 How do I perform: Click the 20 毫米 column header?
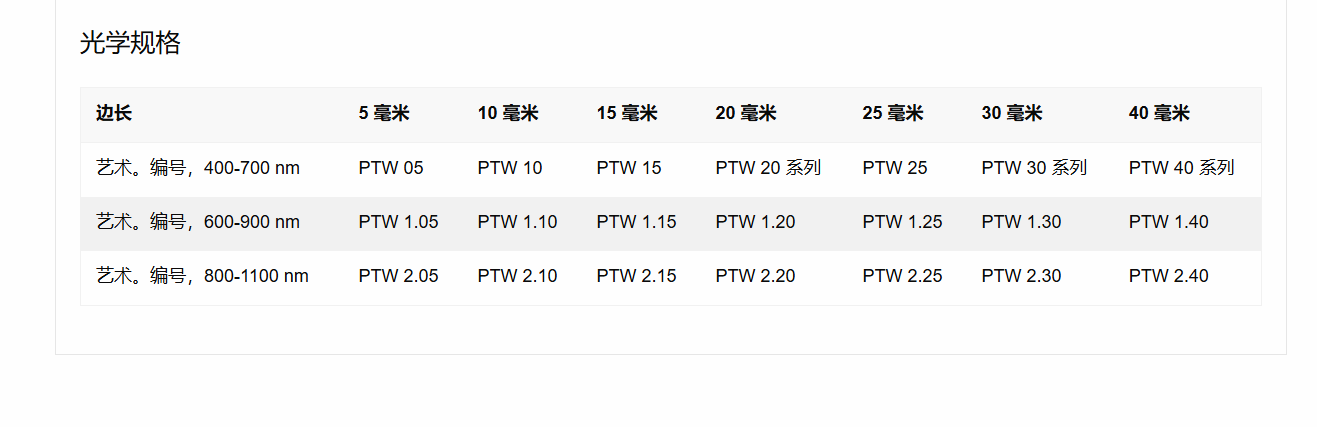746,114
